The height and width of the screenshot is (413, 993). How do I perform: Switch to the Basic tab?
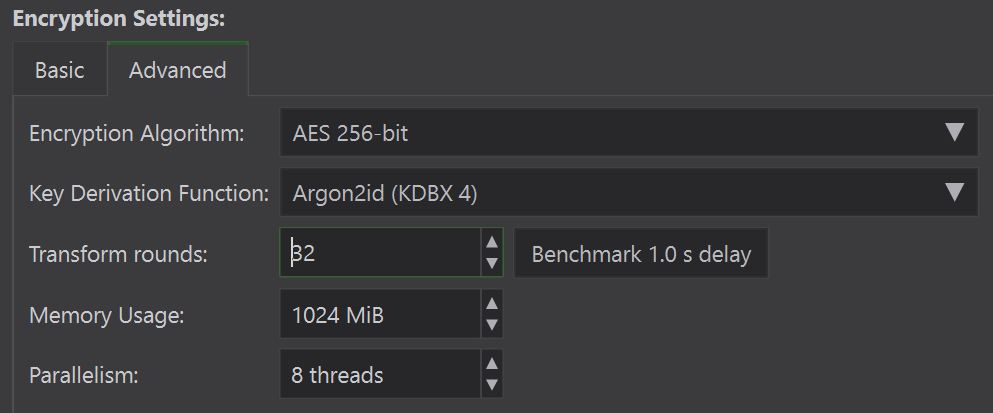59,71
